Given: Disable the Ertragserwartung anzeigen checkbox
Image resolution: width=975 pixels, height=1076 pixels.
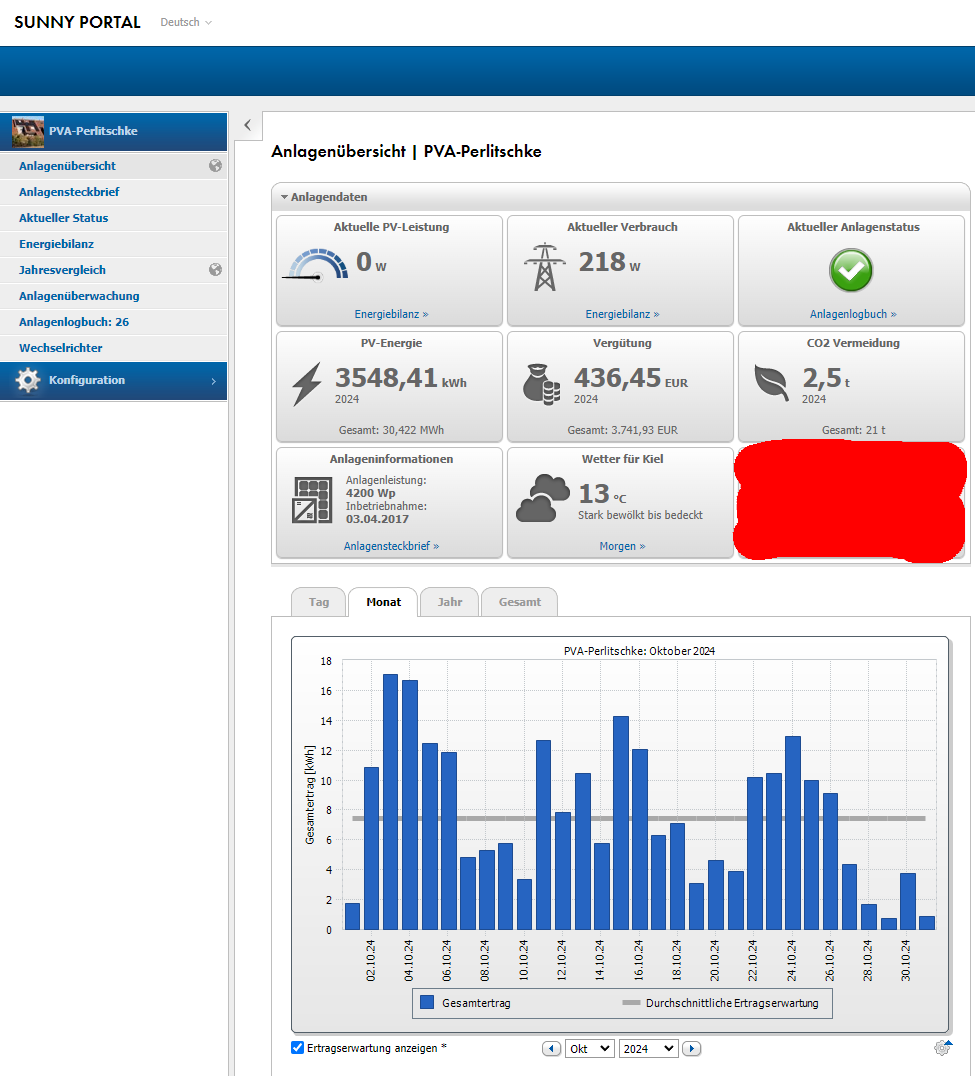Looking at the screenshot, I should 297,1048.
